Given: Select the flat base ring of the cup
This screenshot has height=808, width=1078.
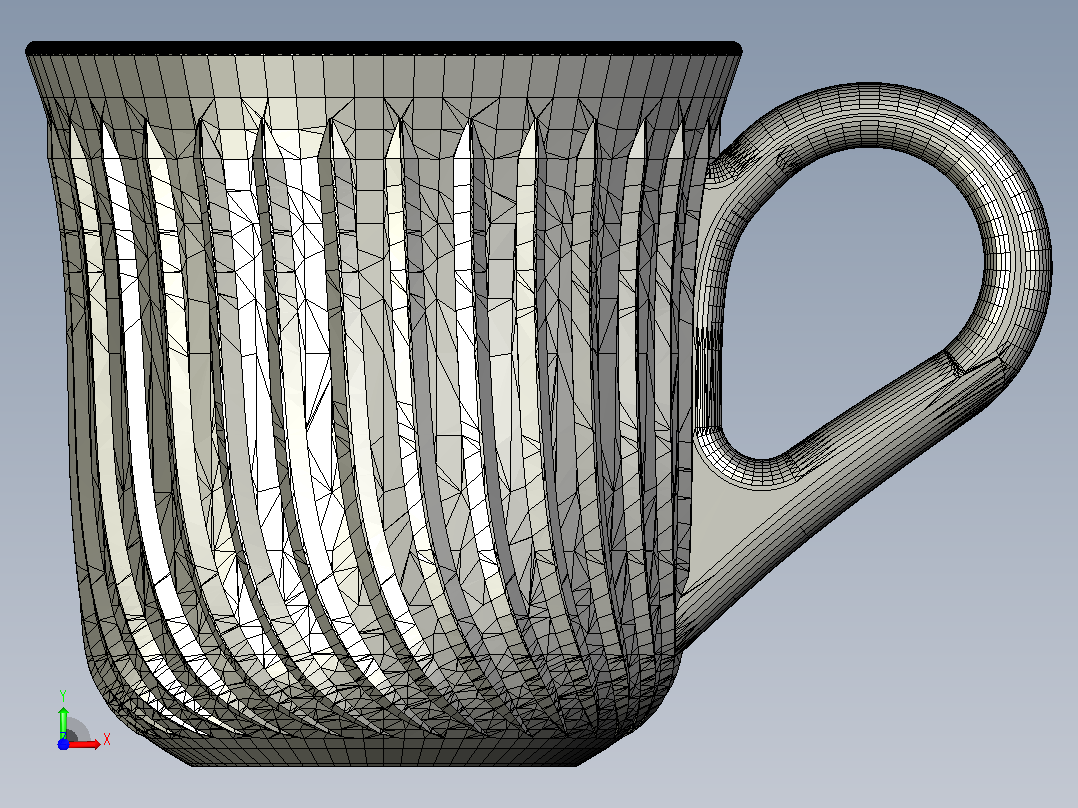Looking at the screenshot, I should pos(384,752).
